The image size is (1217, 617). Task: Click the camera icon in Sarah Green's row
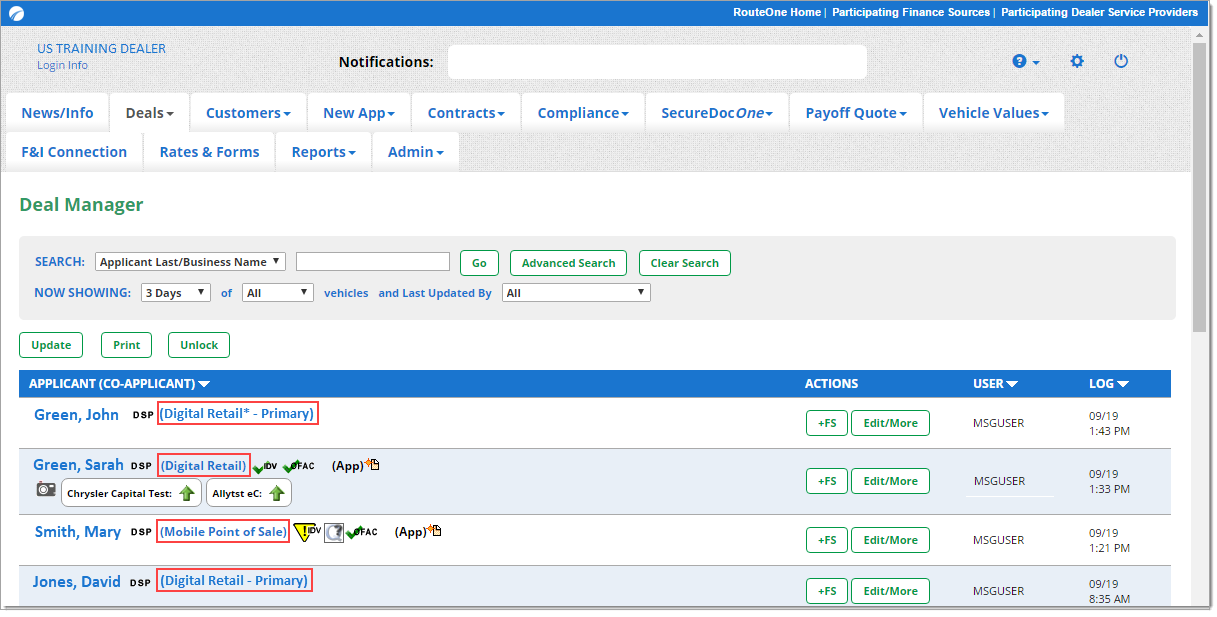tap(45, 489)
